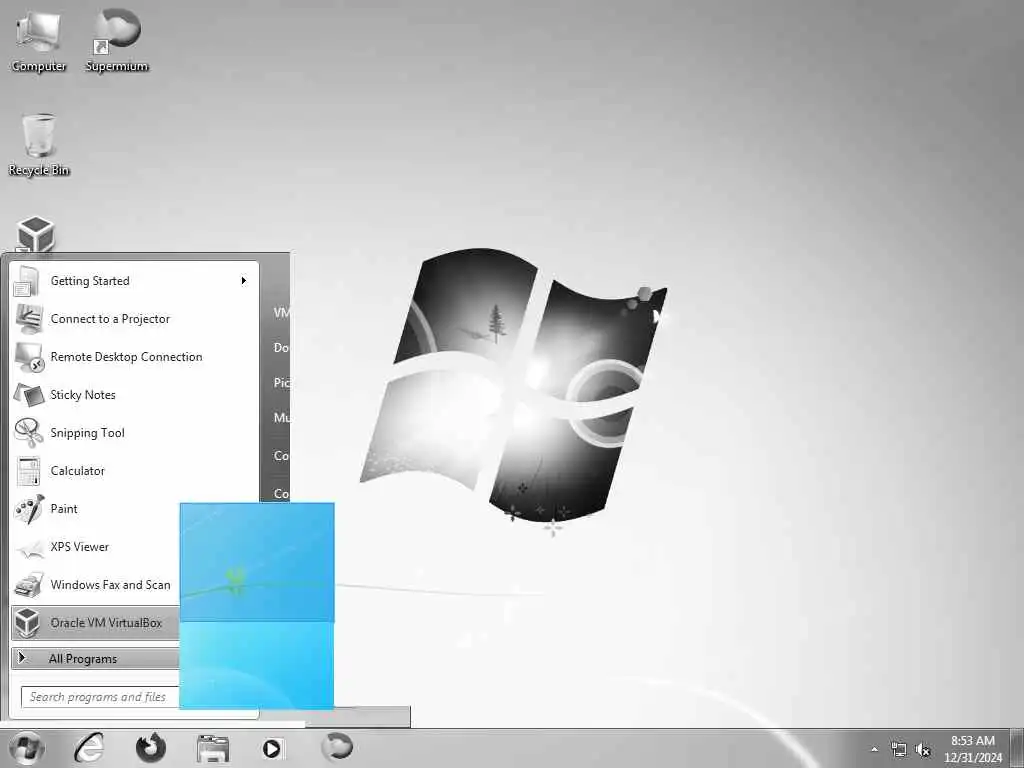Click the Connect to a Projector icon
1024x768 pixels.
pyautogui.click(x=28, y=319)
